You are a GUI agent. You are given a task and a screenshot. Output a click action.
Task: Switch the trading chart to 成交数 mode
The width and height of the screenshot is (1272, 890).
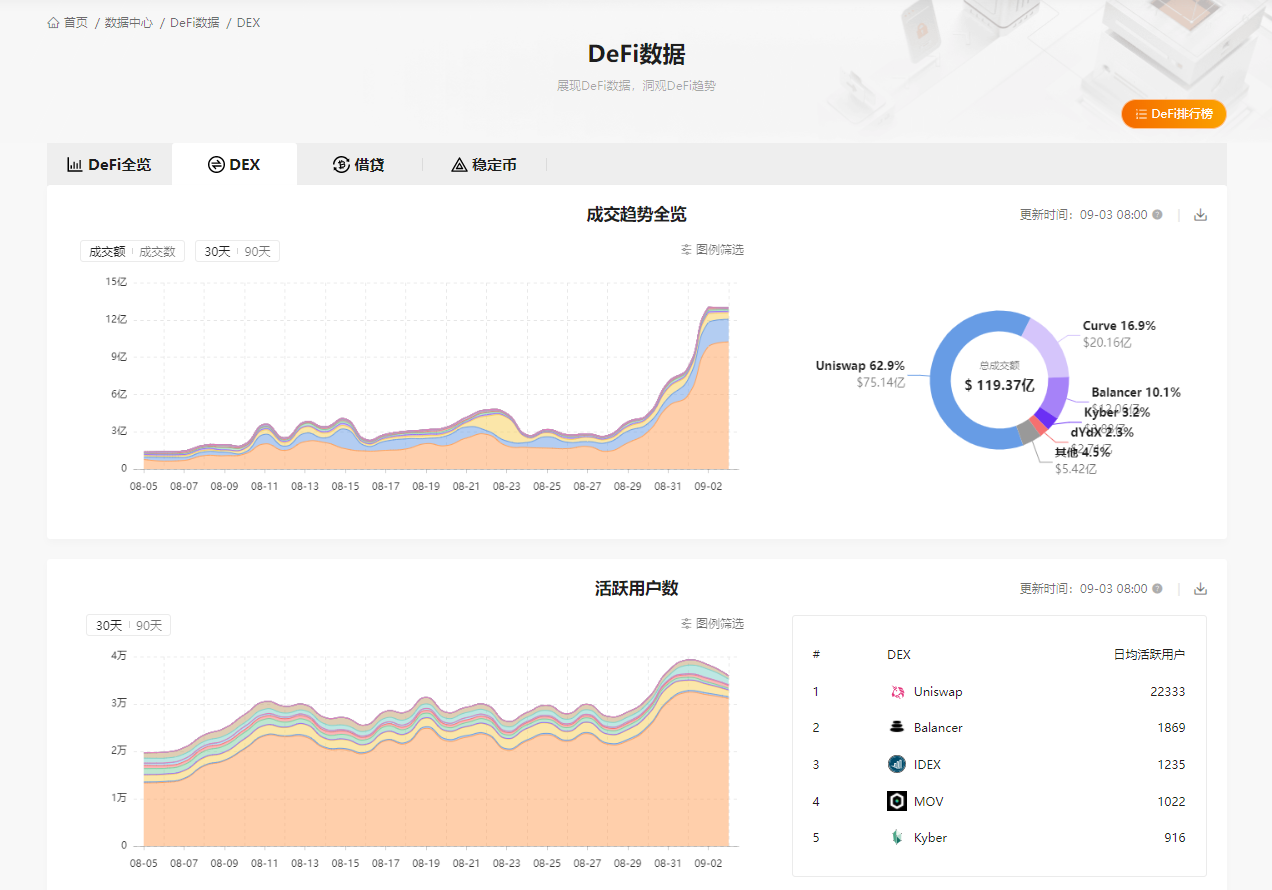pyautogui.click(x=156, y=251)
